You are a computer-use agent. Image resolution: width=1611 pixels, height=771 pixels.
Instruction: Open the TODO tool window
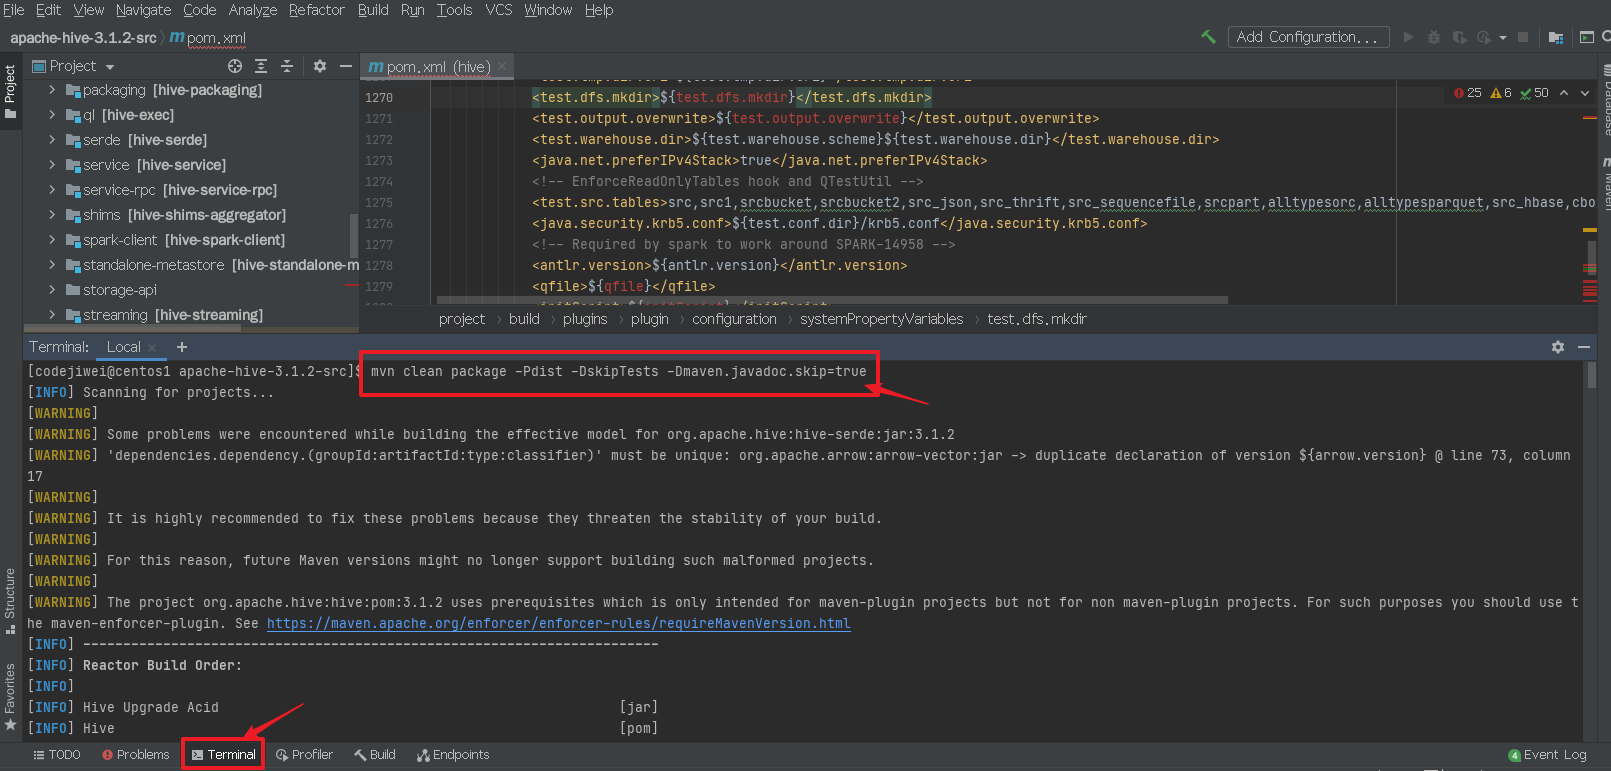(57, 755)
